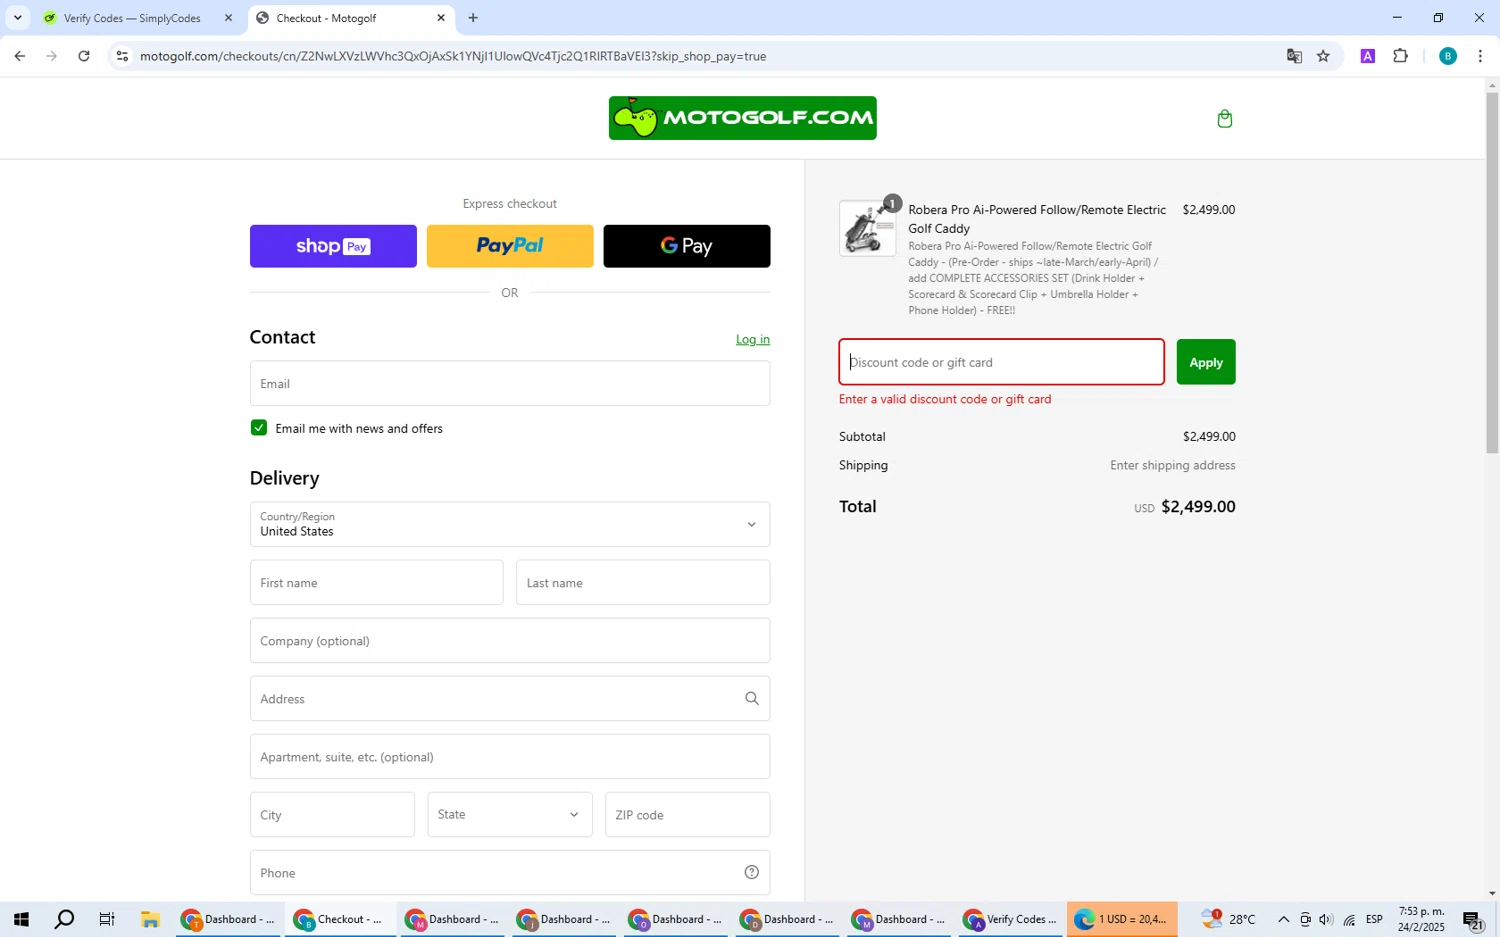Viewport: 1500px width, 937px height.
Task: Click the Total $2,499.00 amount
Action: [x=1198, y=507]
